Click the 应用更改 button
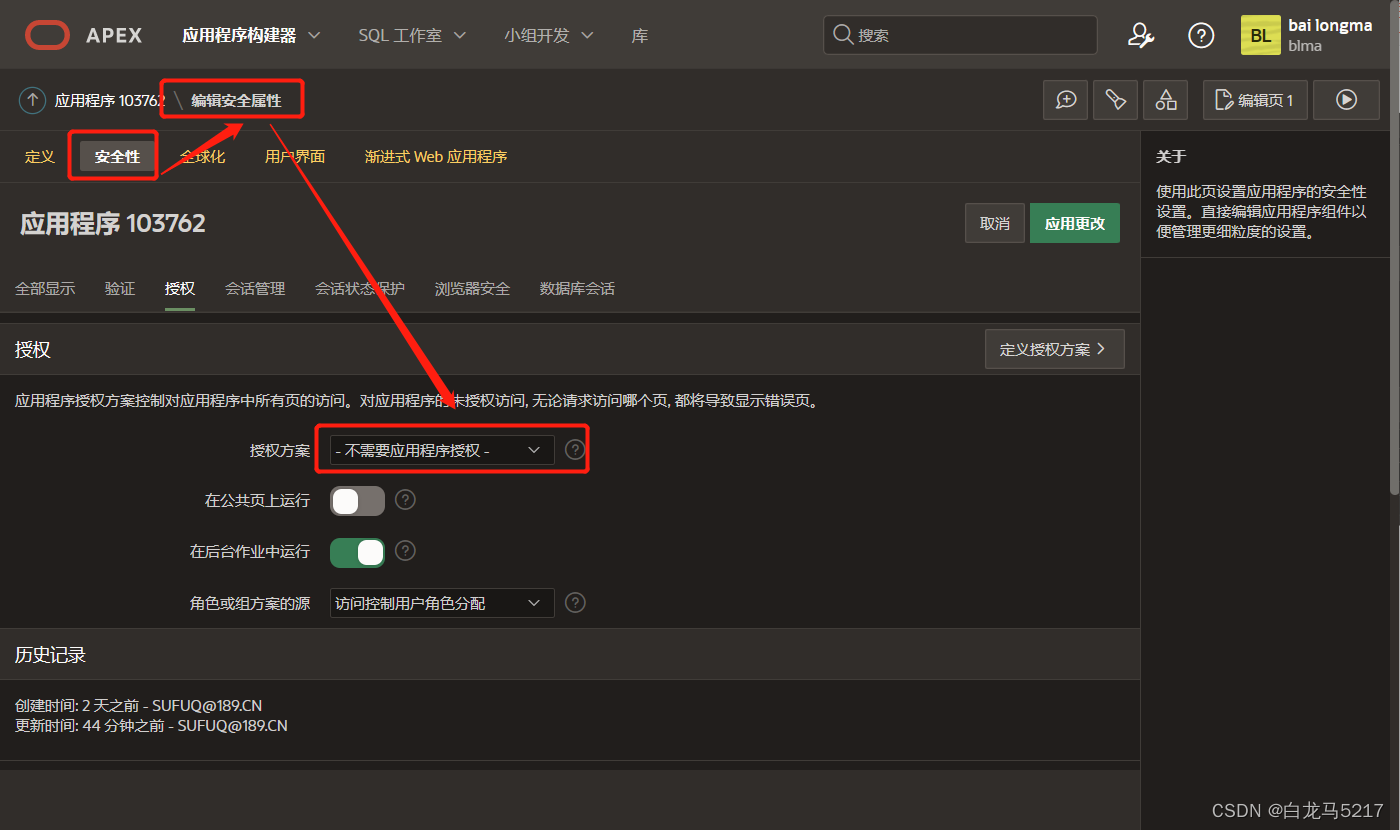1400x830 pixels. click(x=1075, y=223)
